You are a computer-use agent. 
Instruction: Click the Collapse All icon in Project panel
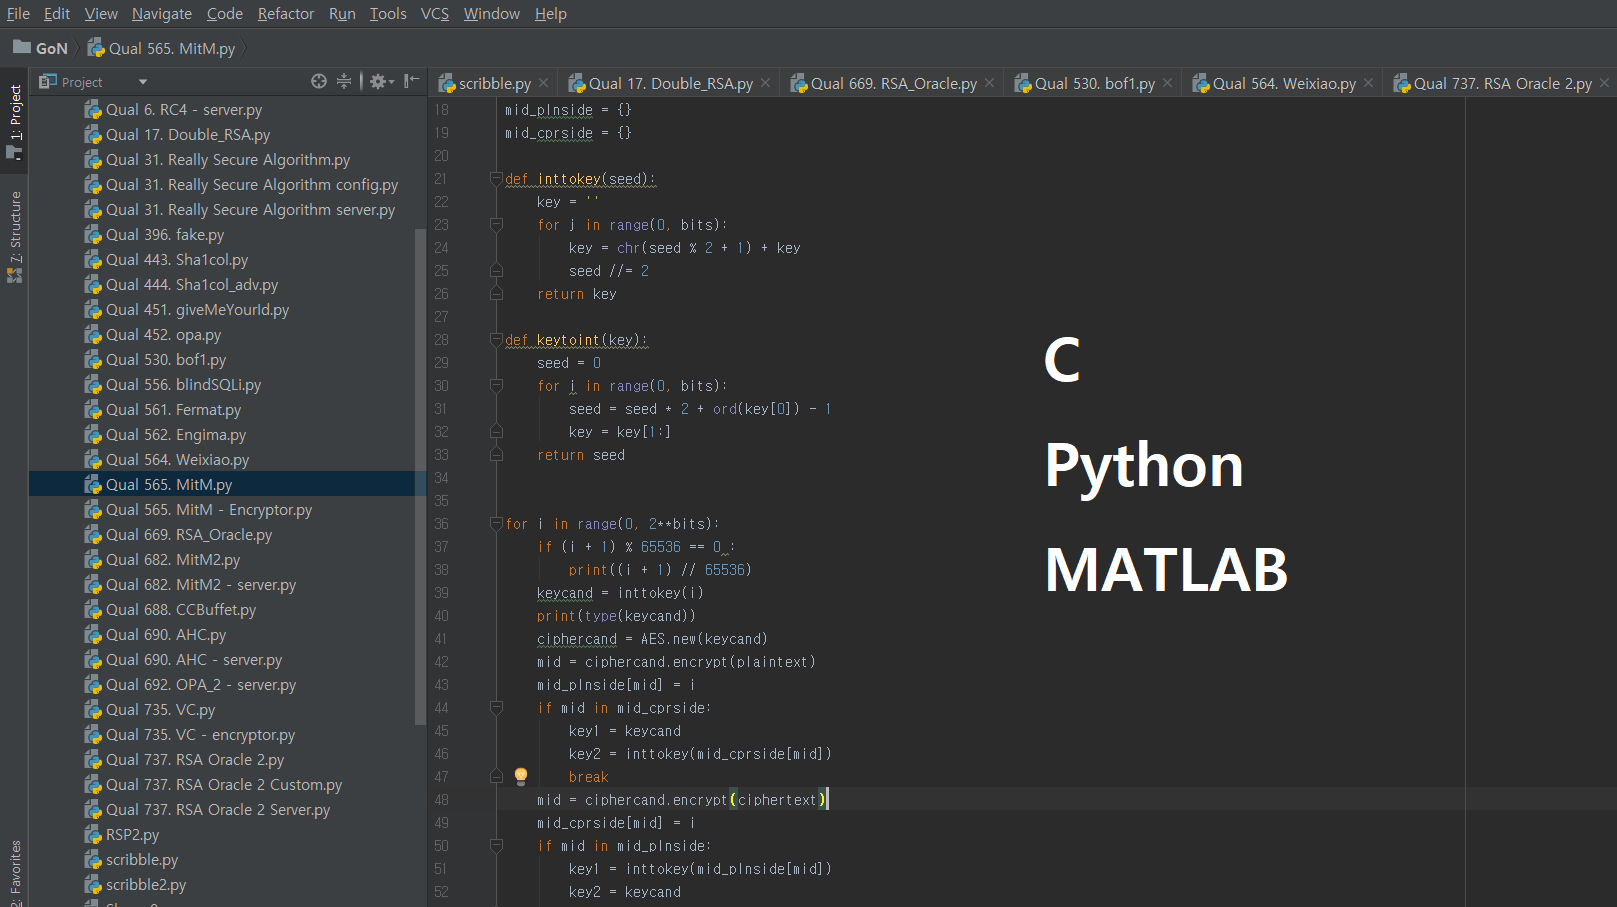pyautogui.click(x=344, y=81)
